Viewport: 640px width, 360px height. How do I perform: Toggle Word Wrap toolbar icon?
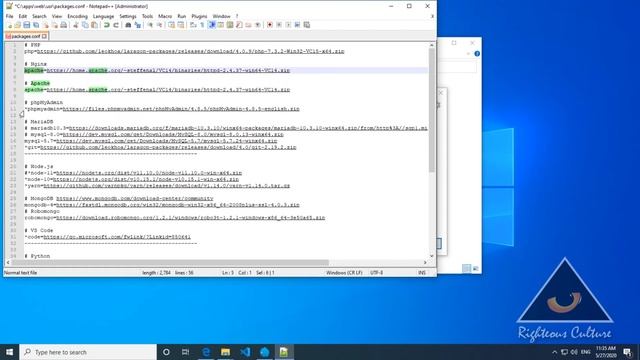[193, 25]
